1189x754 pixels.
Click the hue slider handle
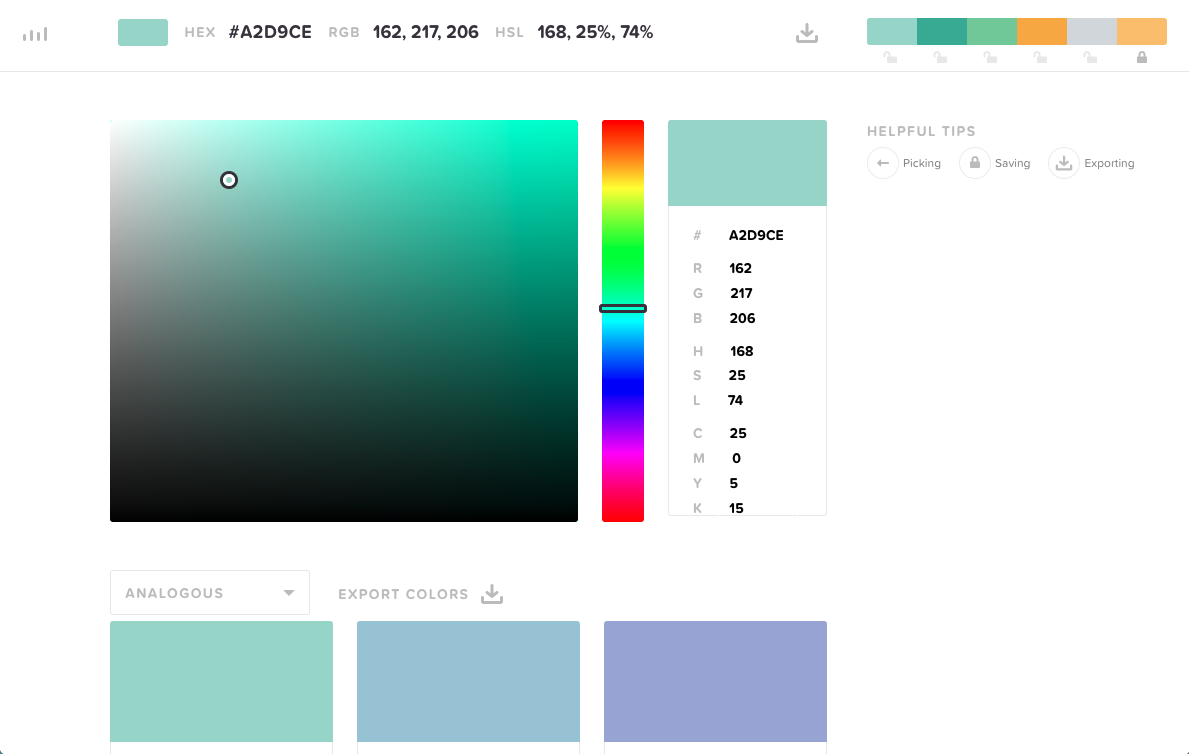pos(623,309)
